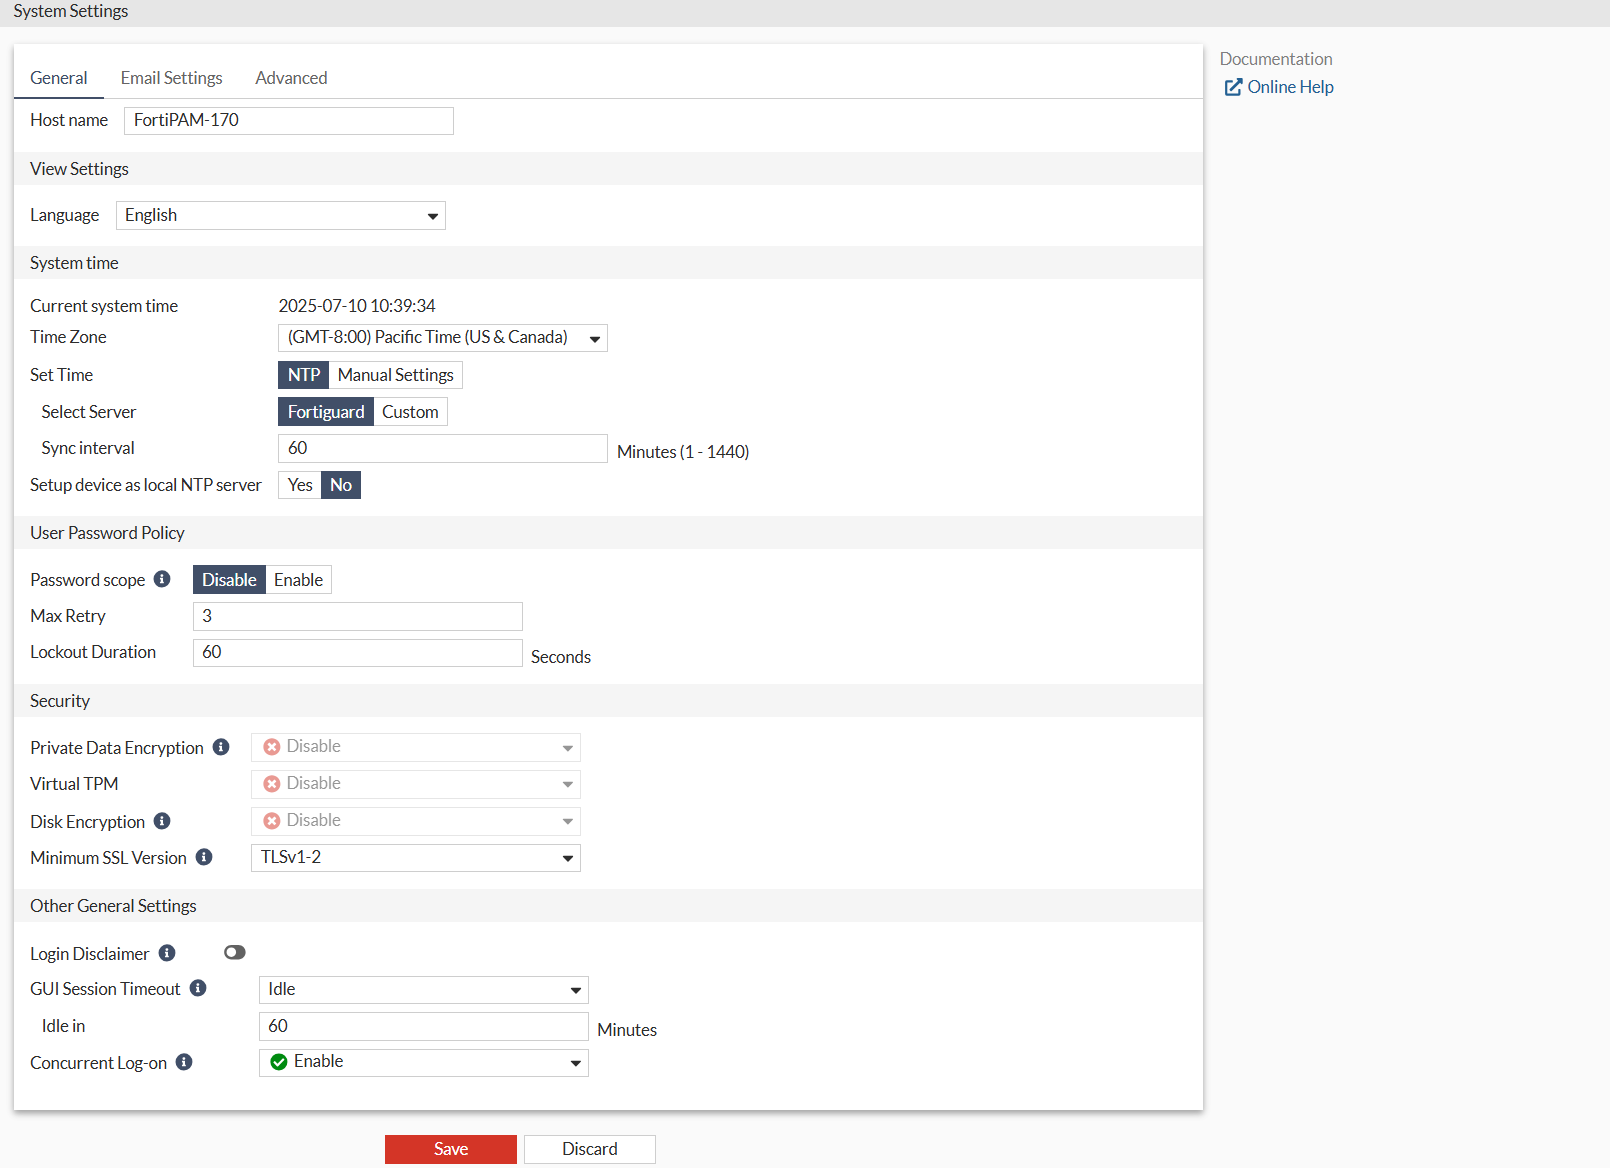Switch to the Advanced tab
Image resolution: width=1610 pixels, height=1168 pixels.
[x=290, y=77]
